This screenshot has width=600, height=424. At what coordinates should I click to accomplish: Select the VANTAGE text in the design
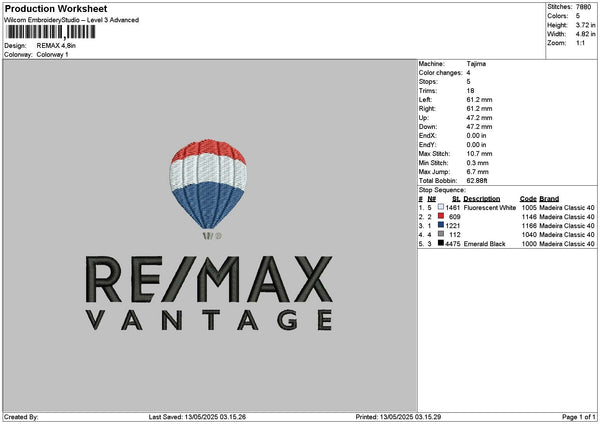pyautogui.click(x=209, y=320)
